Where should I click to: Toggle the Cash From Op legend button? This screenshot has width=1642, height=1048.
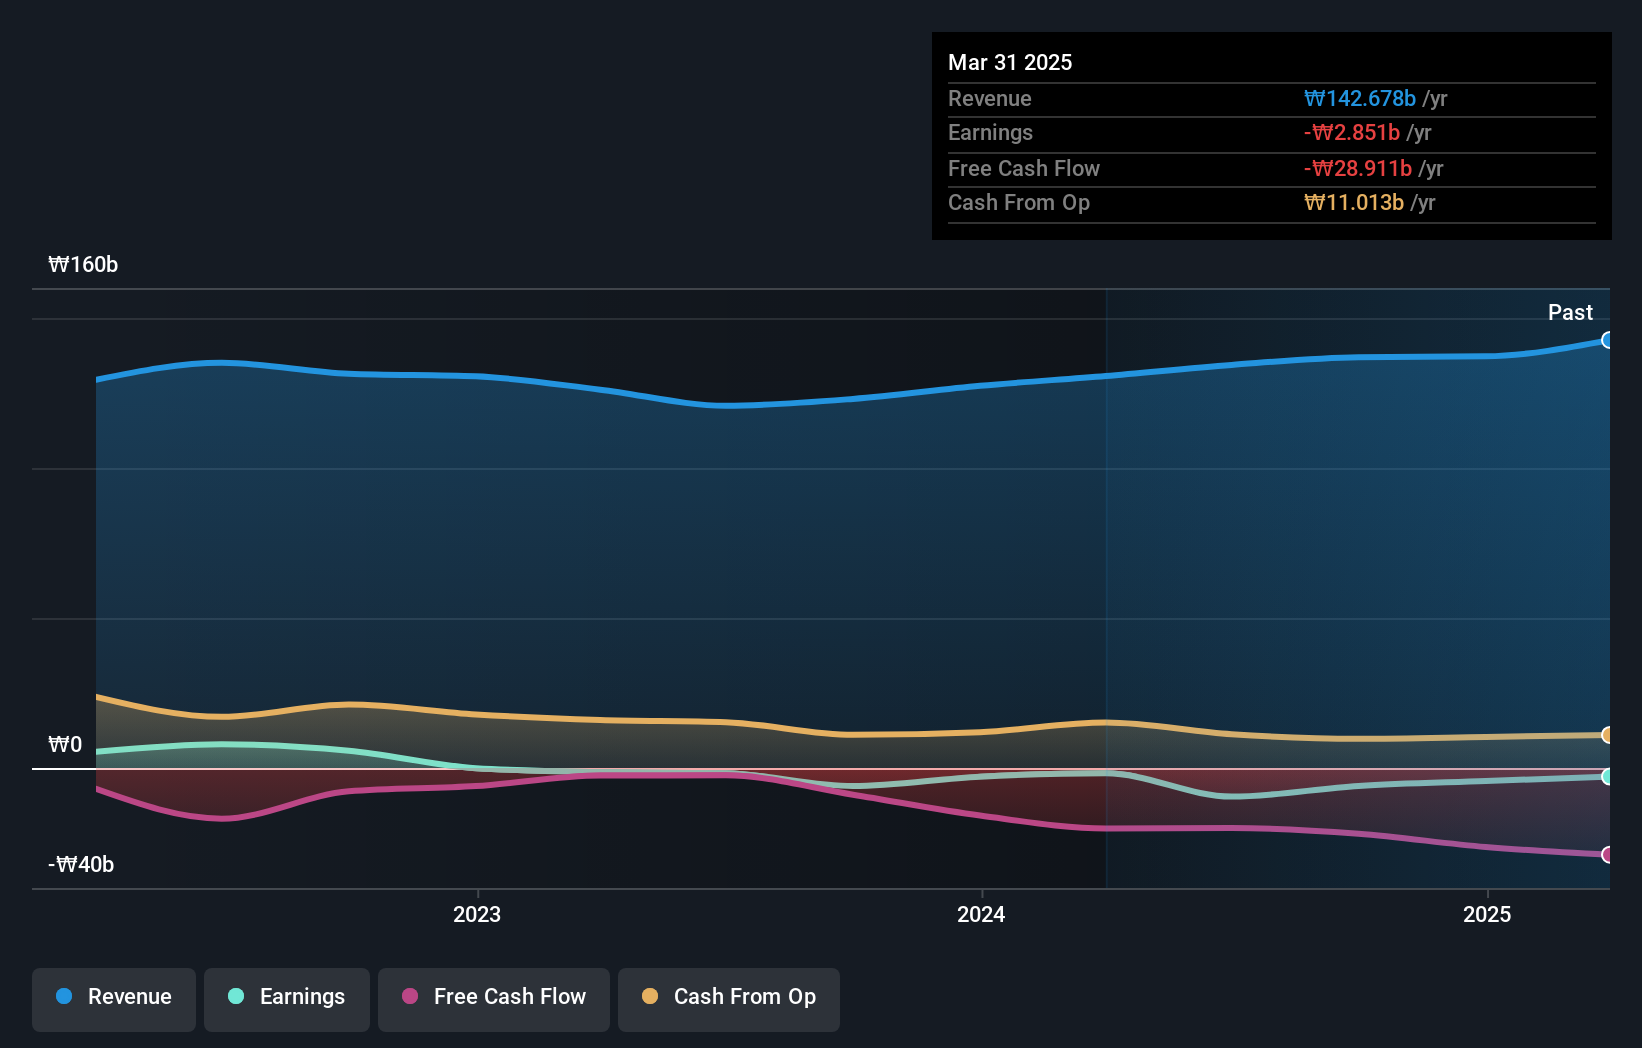coord(729,999)
